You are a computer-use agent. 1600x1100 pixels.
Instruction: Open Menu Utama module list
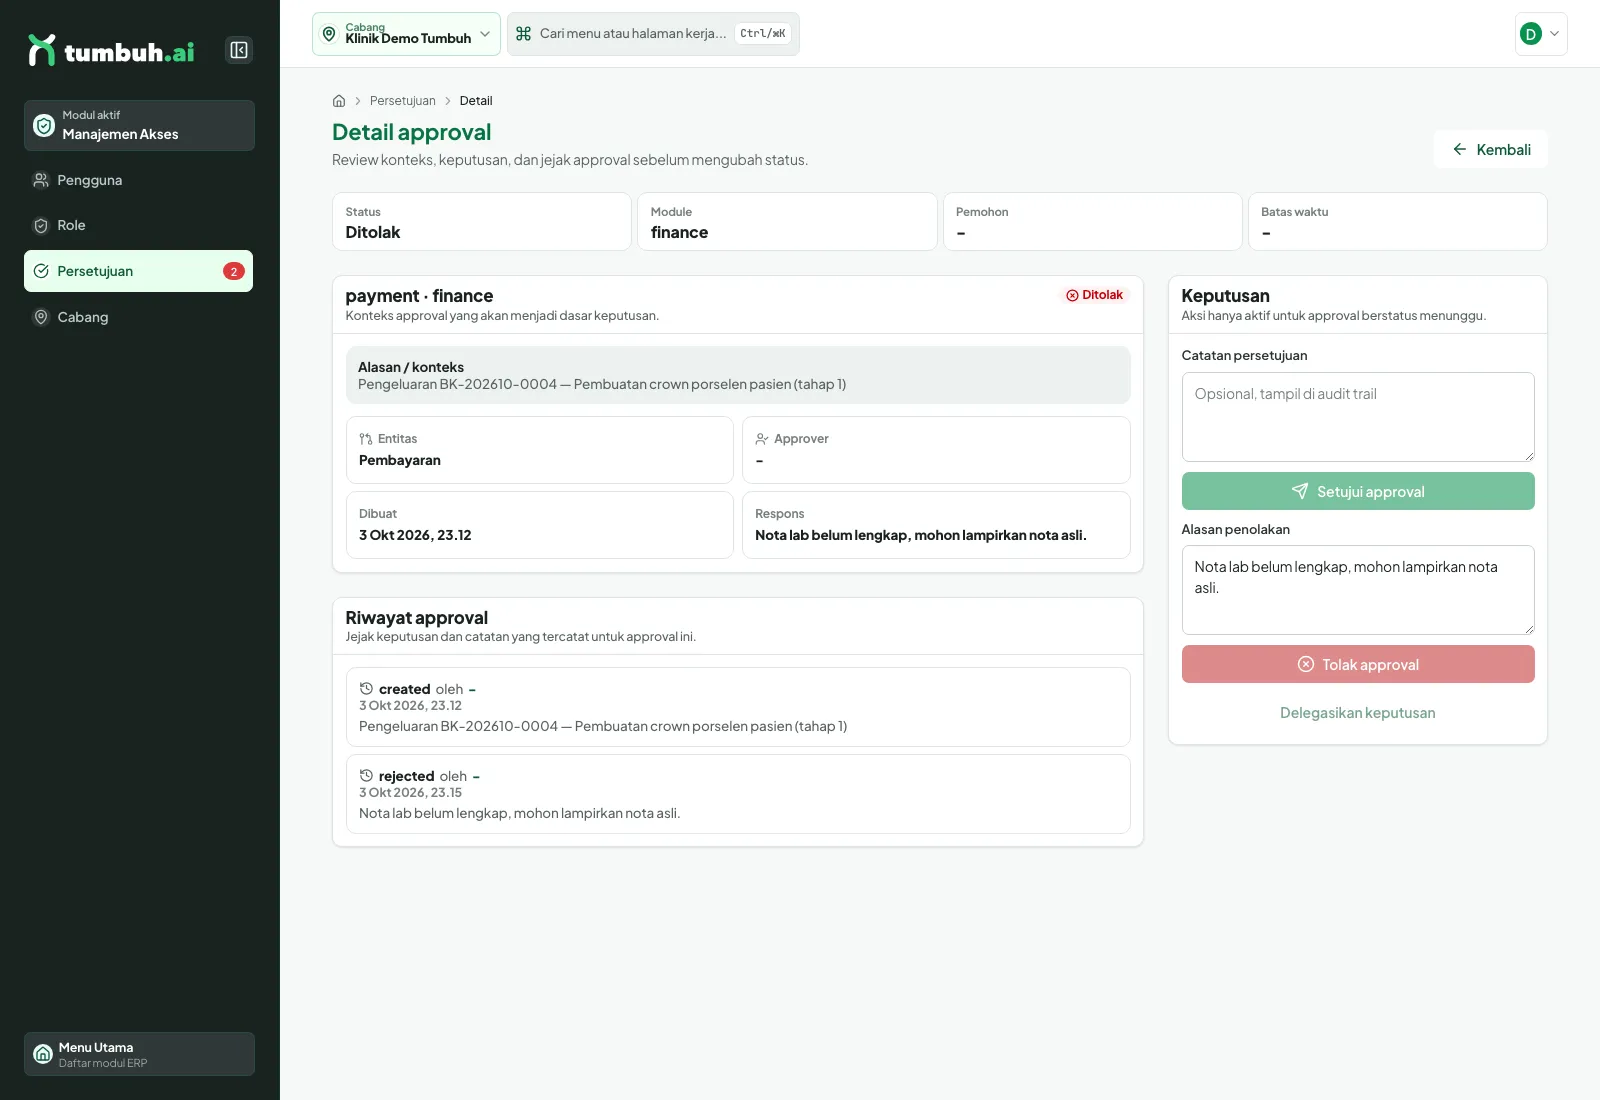pyautogui.click(x=139, y=1054)
